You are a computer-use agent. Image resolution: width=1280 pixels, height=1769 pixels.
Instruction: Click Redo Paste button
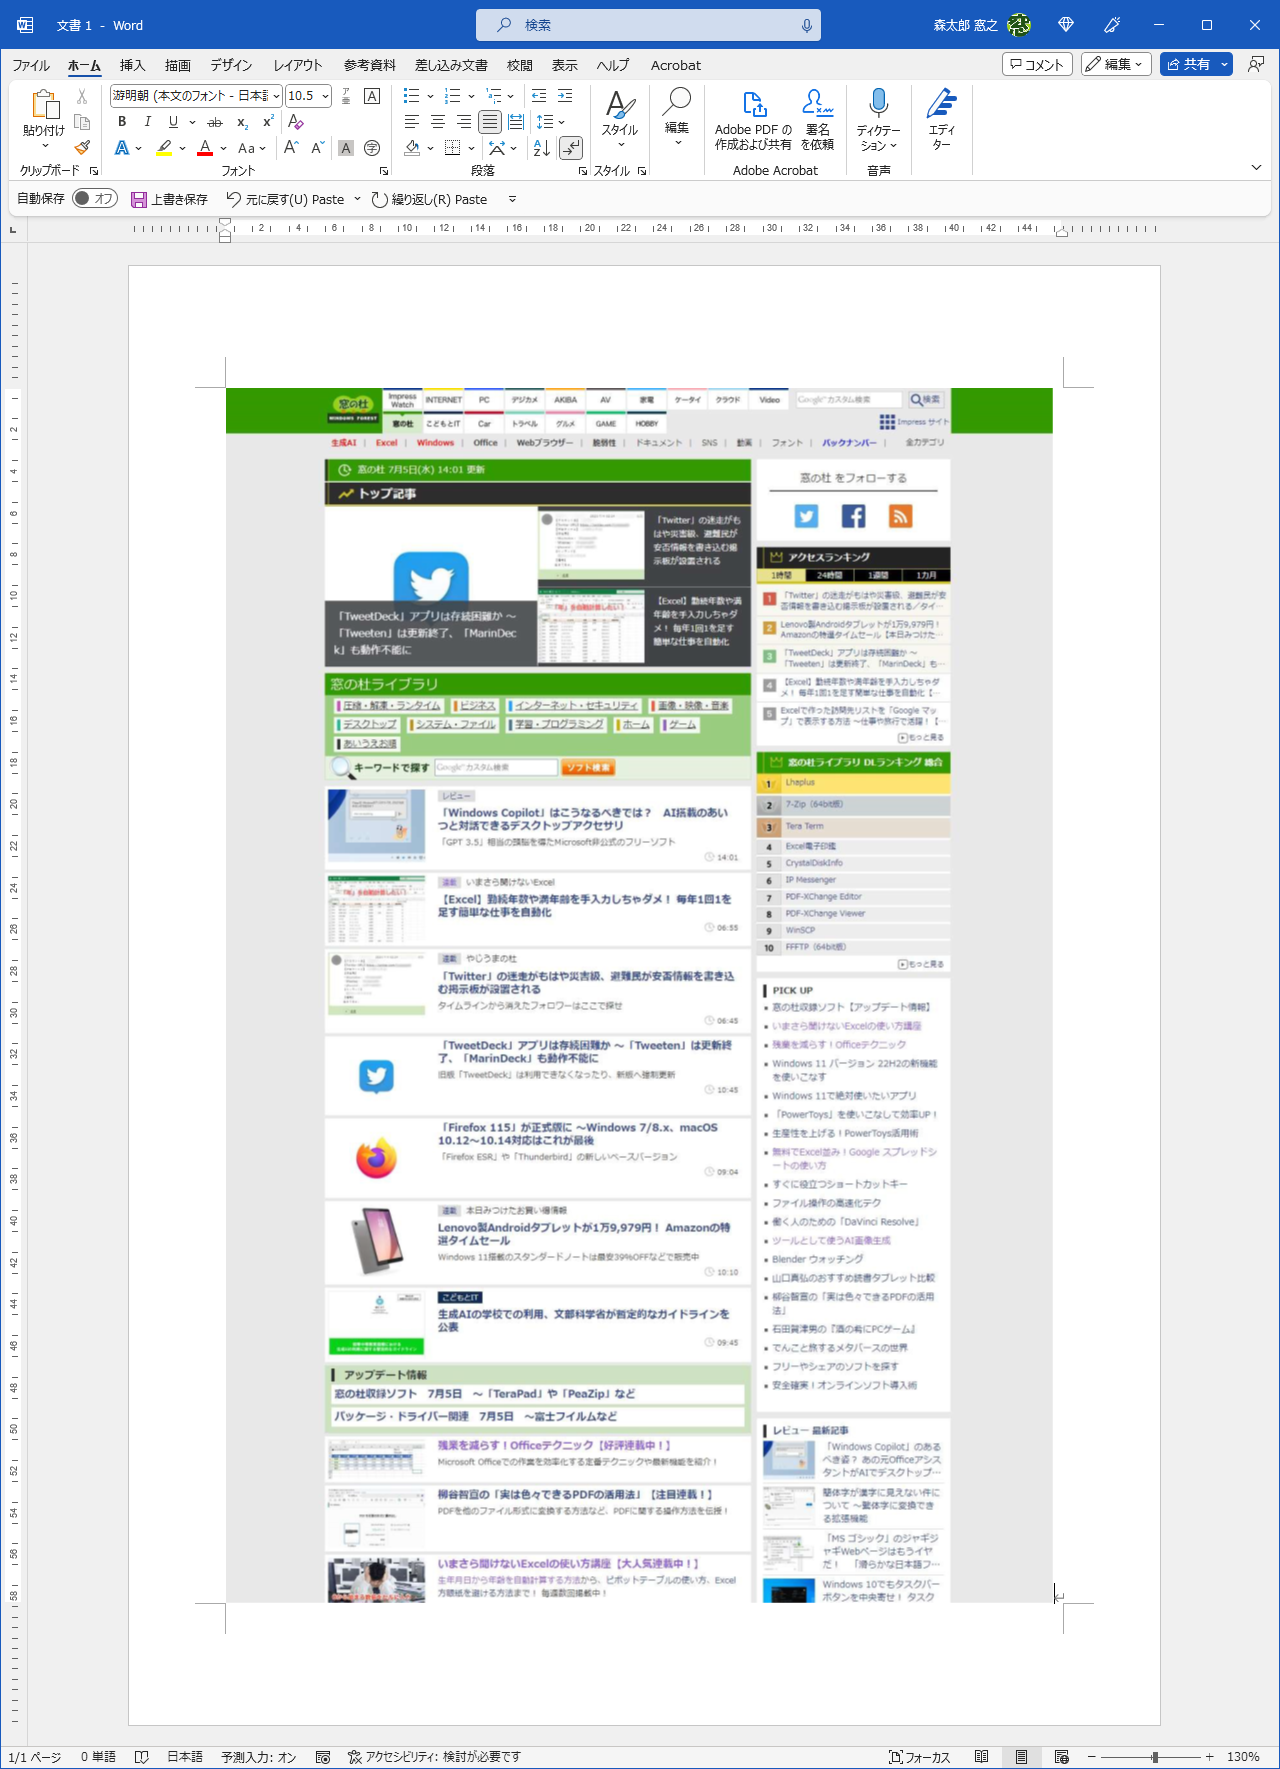coord(429,199)
